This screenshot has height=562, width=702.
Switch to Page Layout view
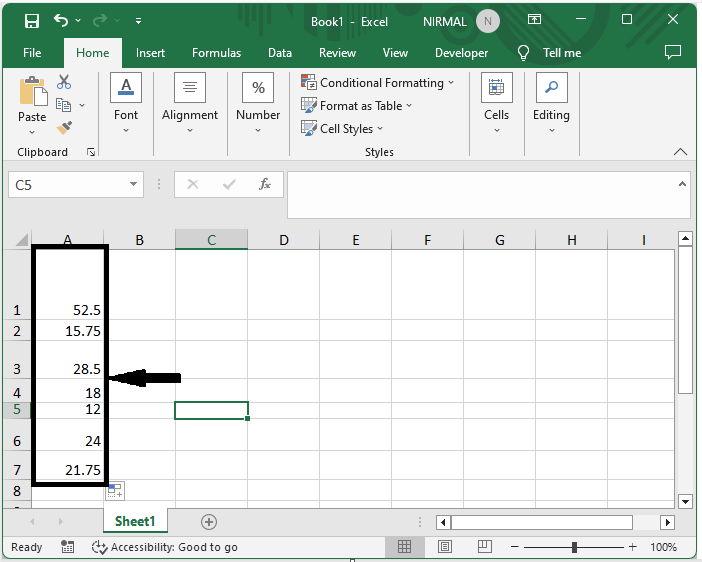tap(445, 546)
